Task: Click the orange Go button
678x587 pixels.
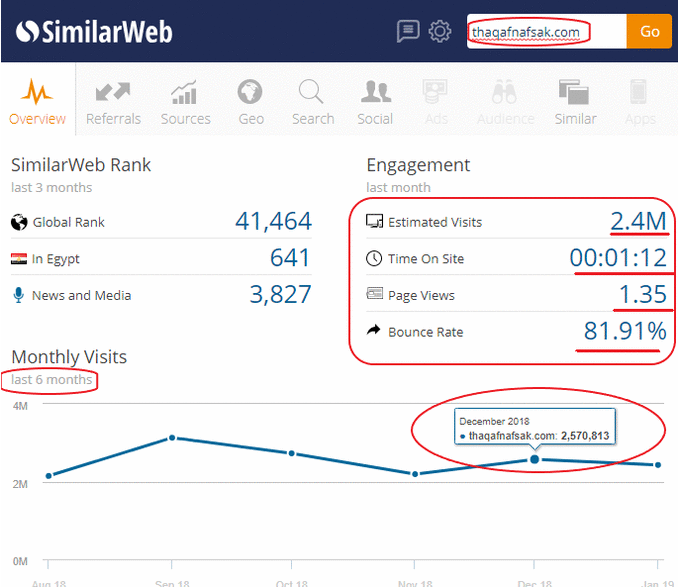Action: click(x=649, y=32)
